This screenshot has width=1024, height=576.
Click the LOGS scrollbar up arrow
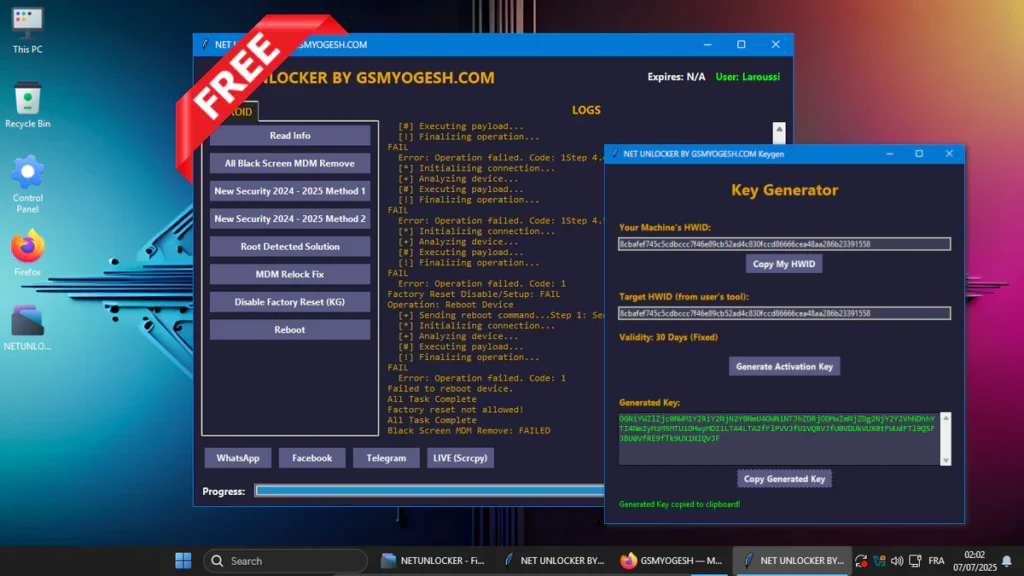[779, 131]
